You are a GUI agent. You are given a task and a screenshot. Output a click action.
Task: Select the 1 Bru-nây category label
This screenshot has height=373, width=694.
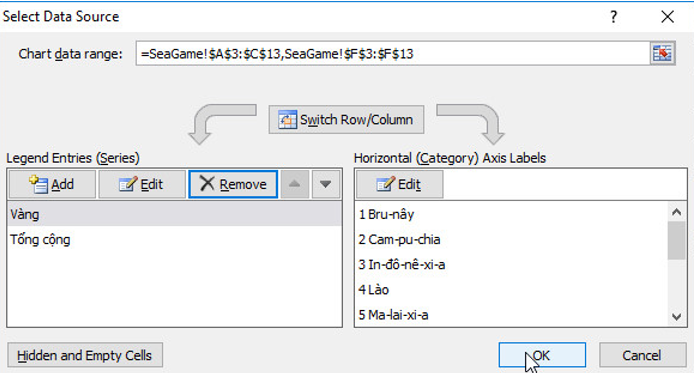512,215
